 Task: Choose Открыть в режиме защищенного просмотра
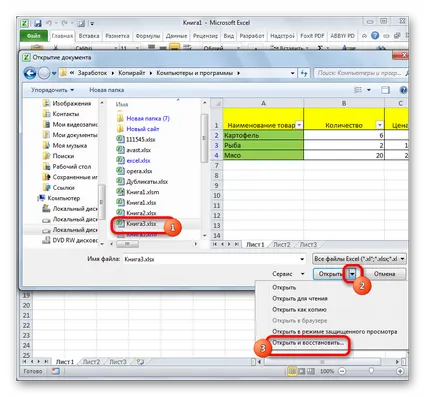335,332
